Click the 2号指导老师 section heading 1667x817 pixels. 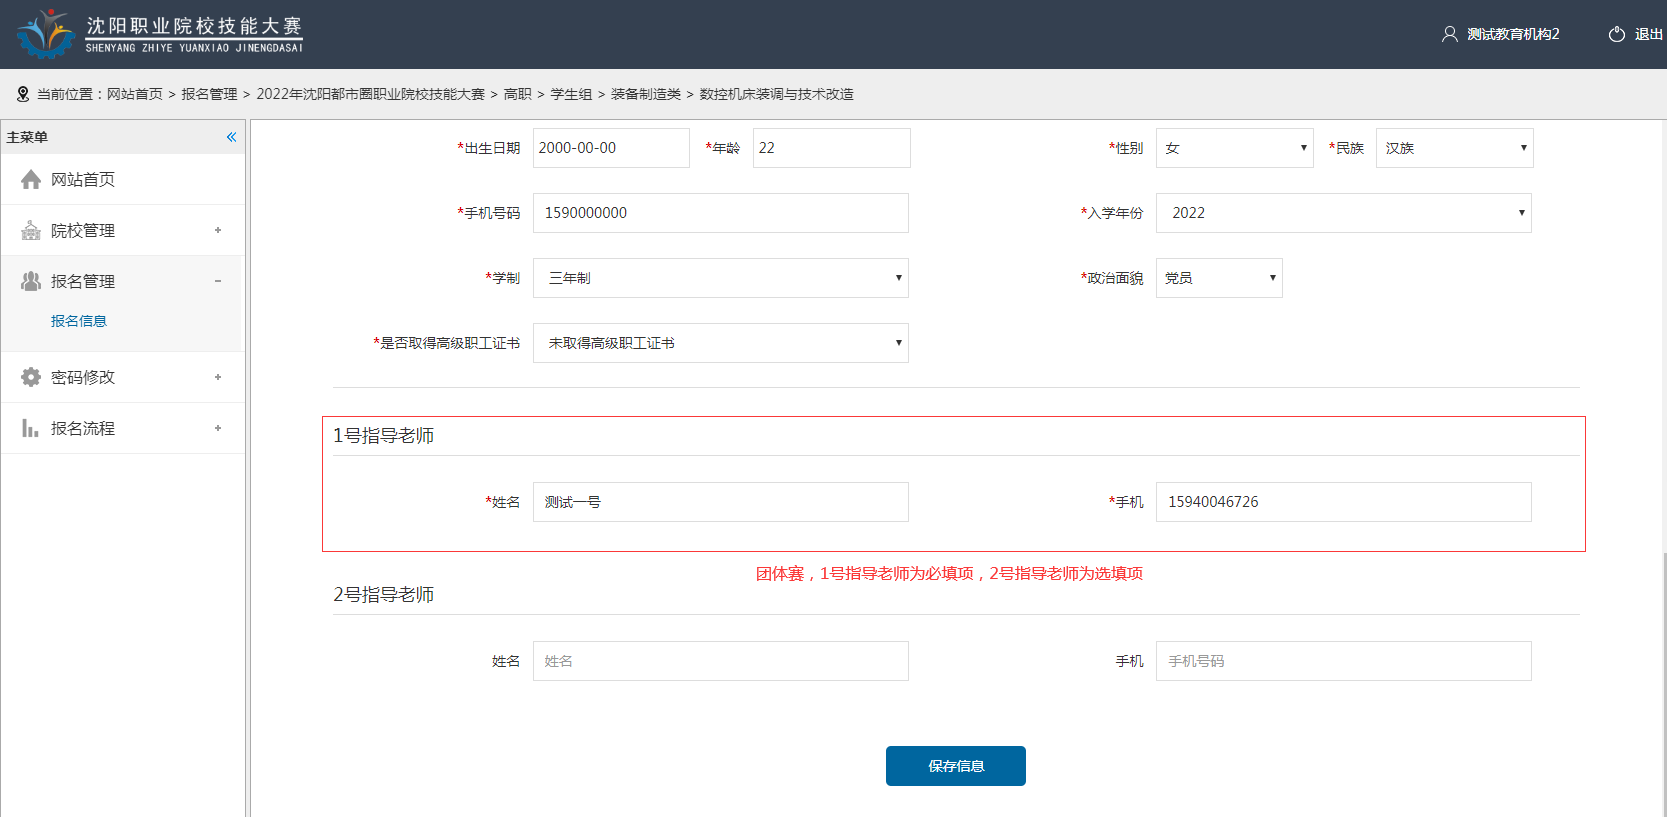384,595
